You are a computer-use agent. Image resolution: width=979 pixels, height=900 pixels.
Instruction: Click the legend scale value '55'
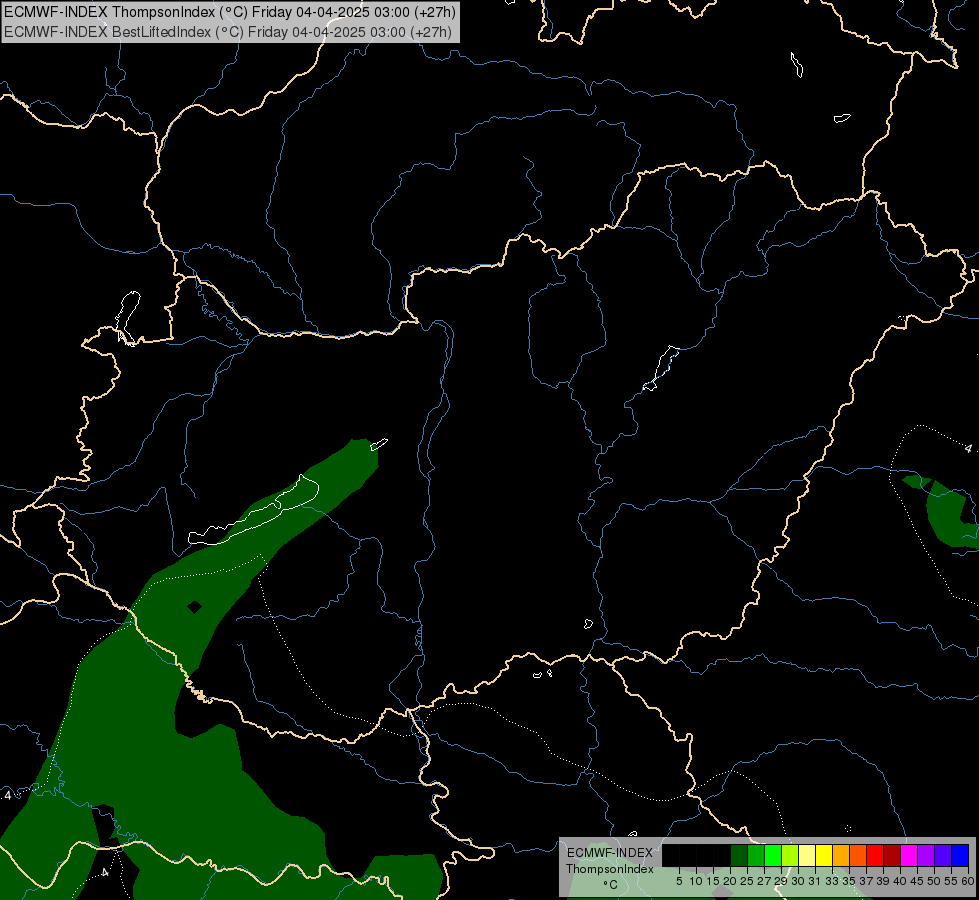coord(951,881)
